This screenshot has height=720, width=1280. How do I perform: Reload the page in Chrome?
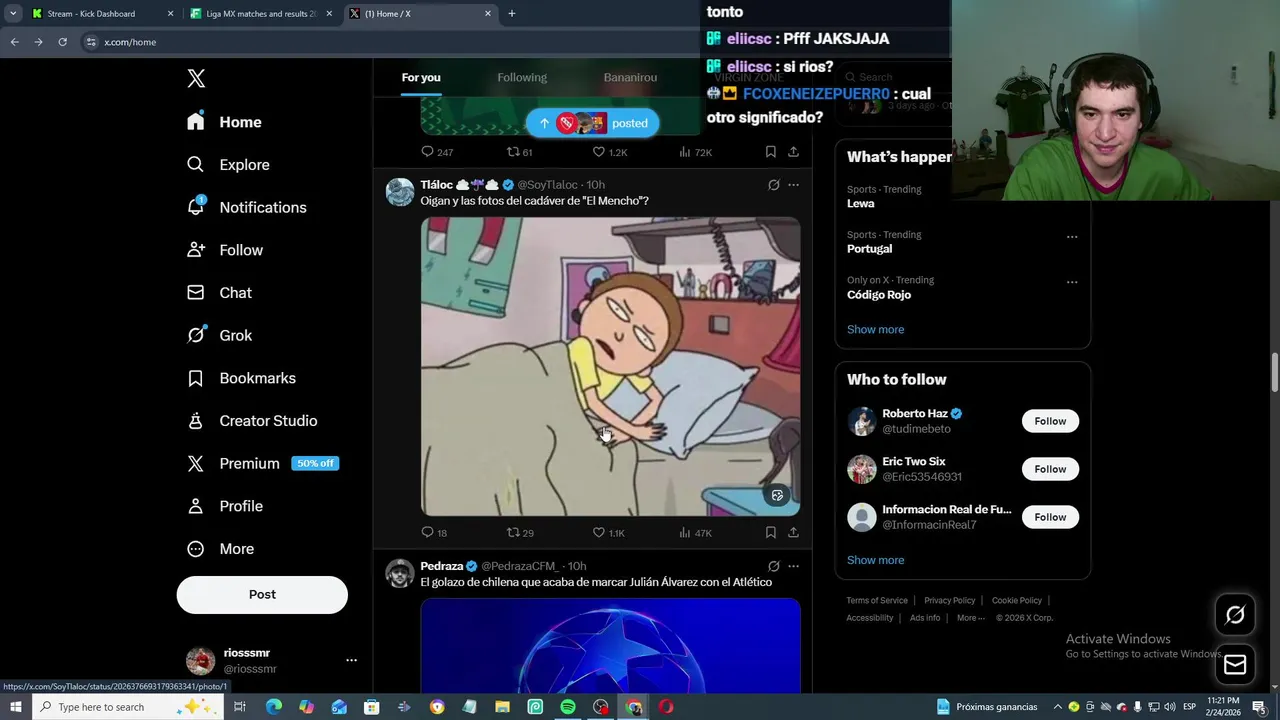[x=62, y=42]
